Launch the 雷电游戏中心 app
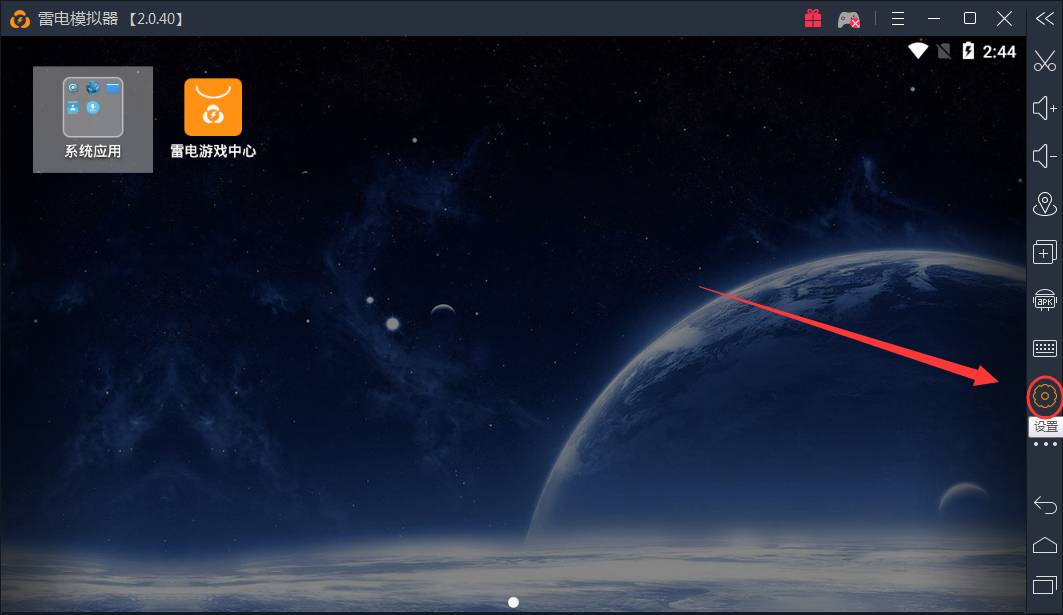Screen dimensions: 1063x615 (x=213, y=119)
